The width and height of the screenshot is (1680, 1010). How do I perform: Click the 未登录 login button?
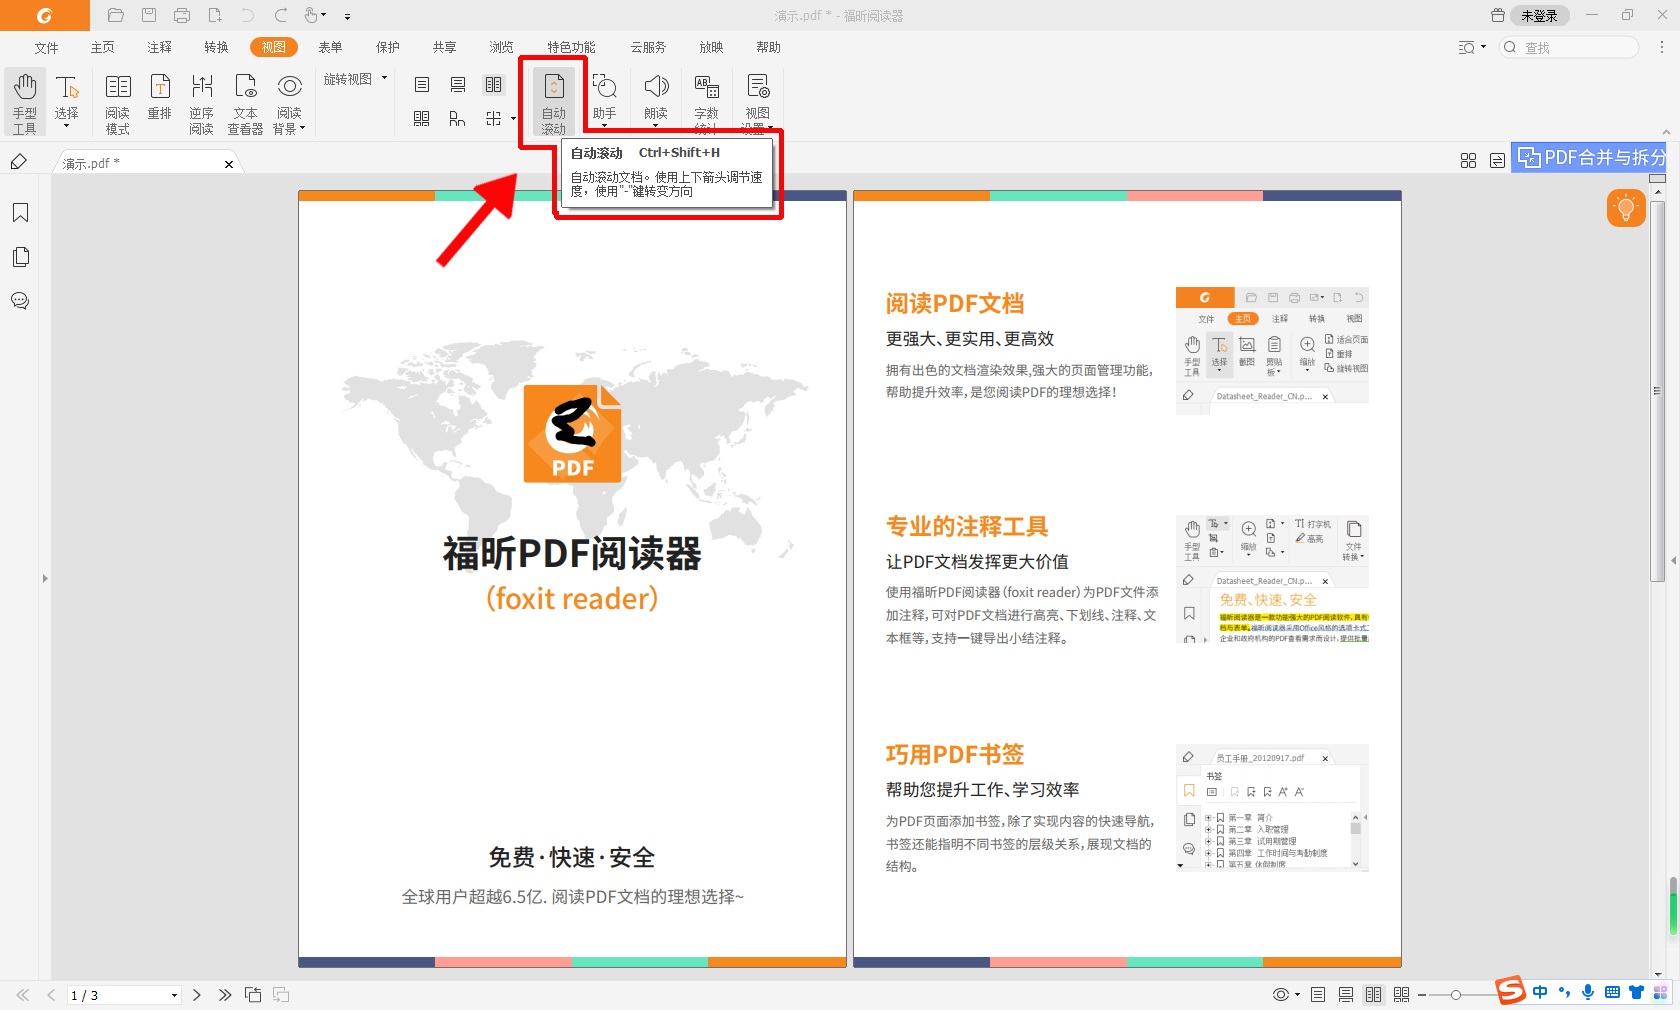(x=1540, y=15)
